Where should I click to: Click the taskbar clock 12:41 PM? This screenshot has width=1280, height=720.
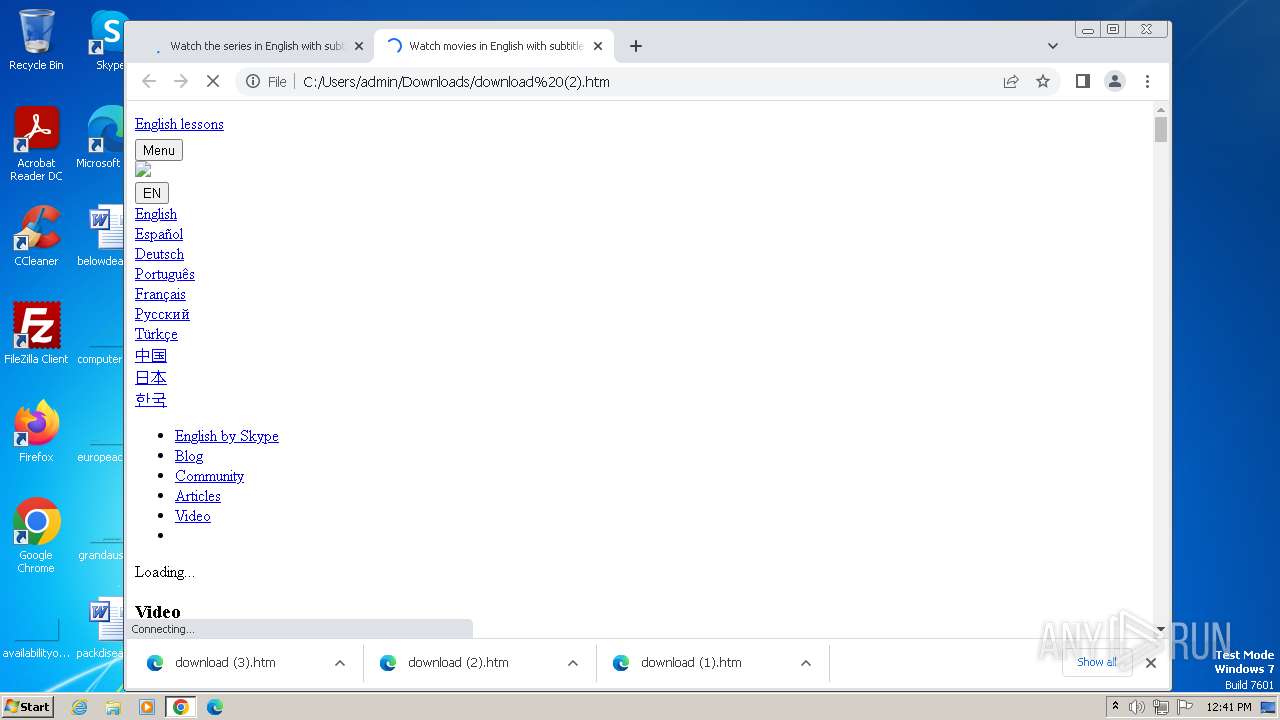point(1229,707)
